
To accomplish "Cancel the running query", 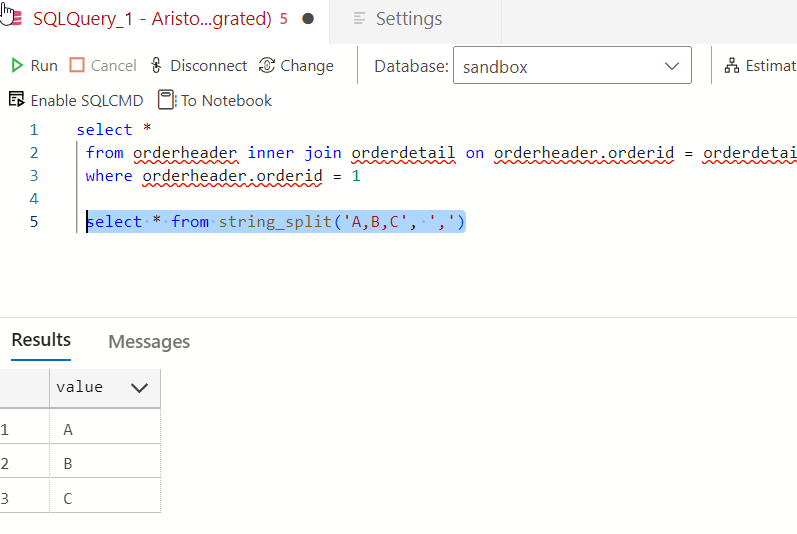I will pyautogui.click(x=103, y=66).
